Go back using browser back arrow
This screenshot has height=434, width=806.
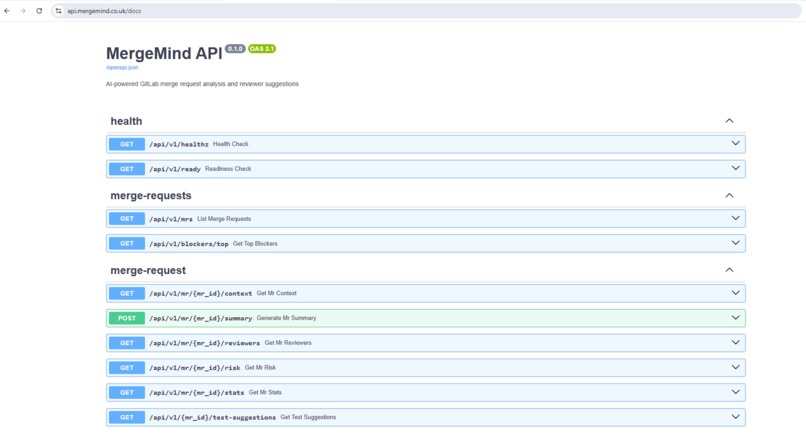point(7,11)
